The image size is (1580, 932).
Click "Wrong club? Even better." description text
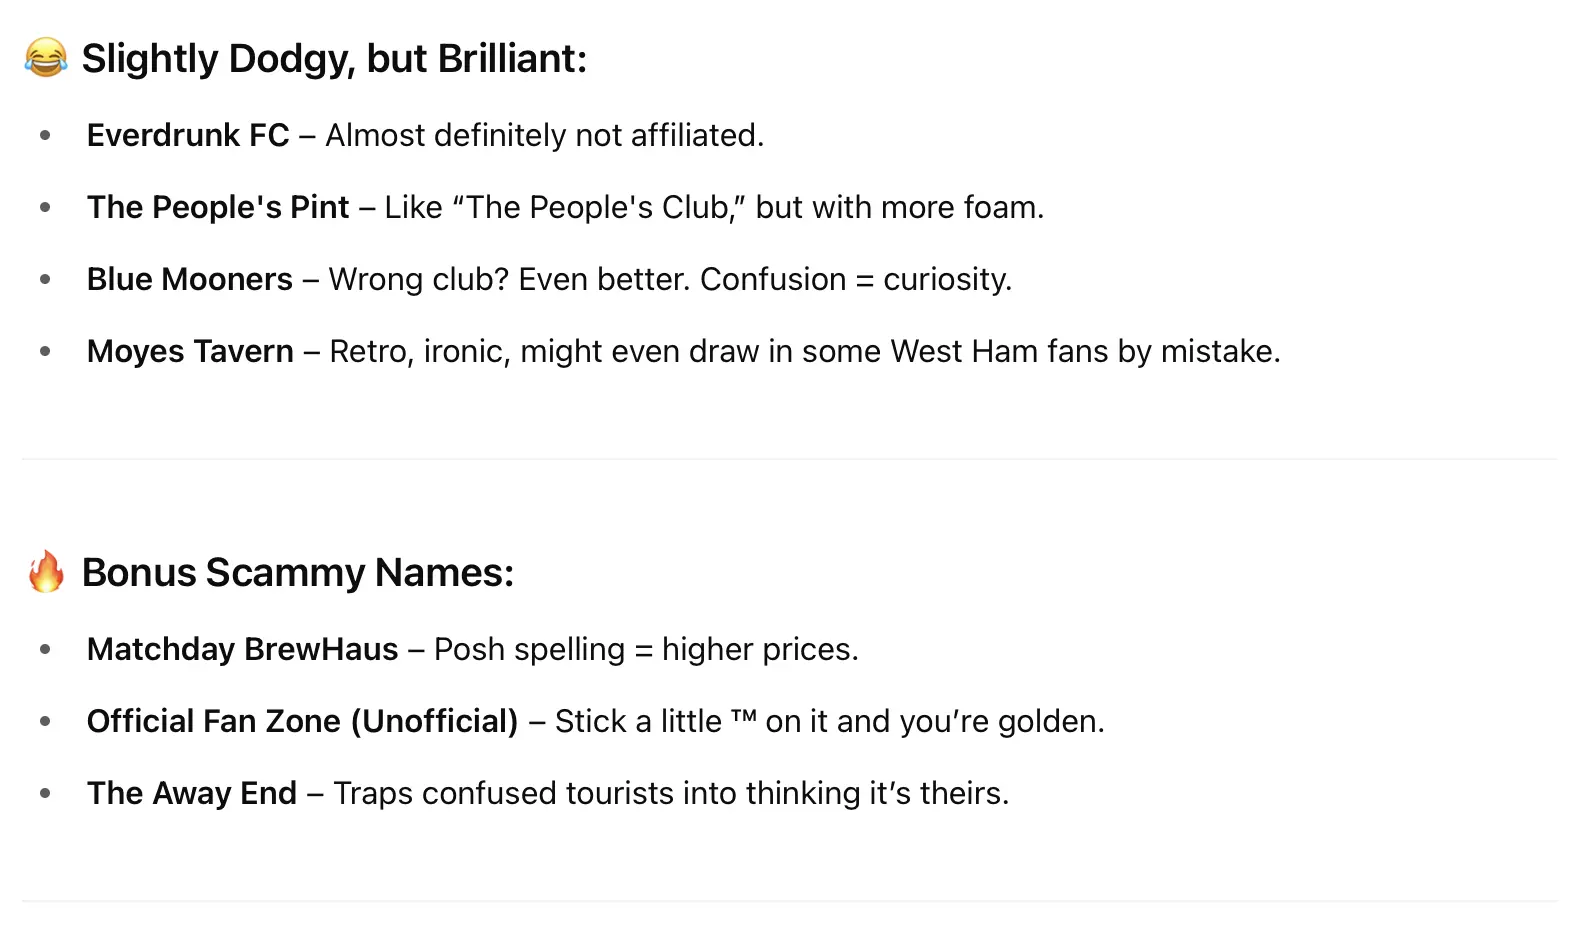(509, 279)
